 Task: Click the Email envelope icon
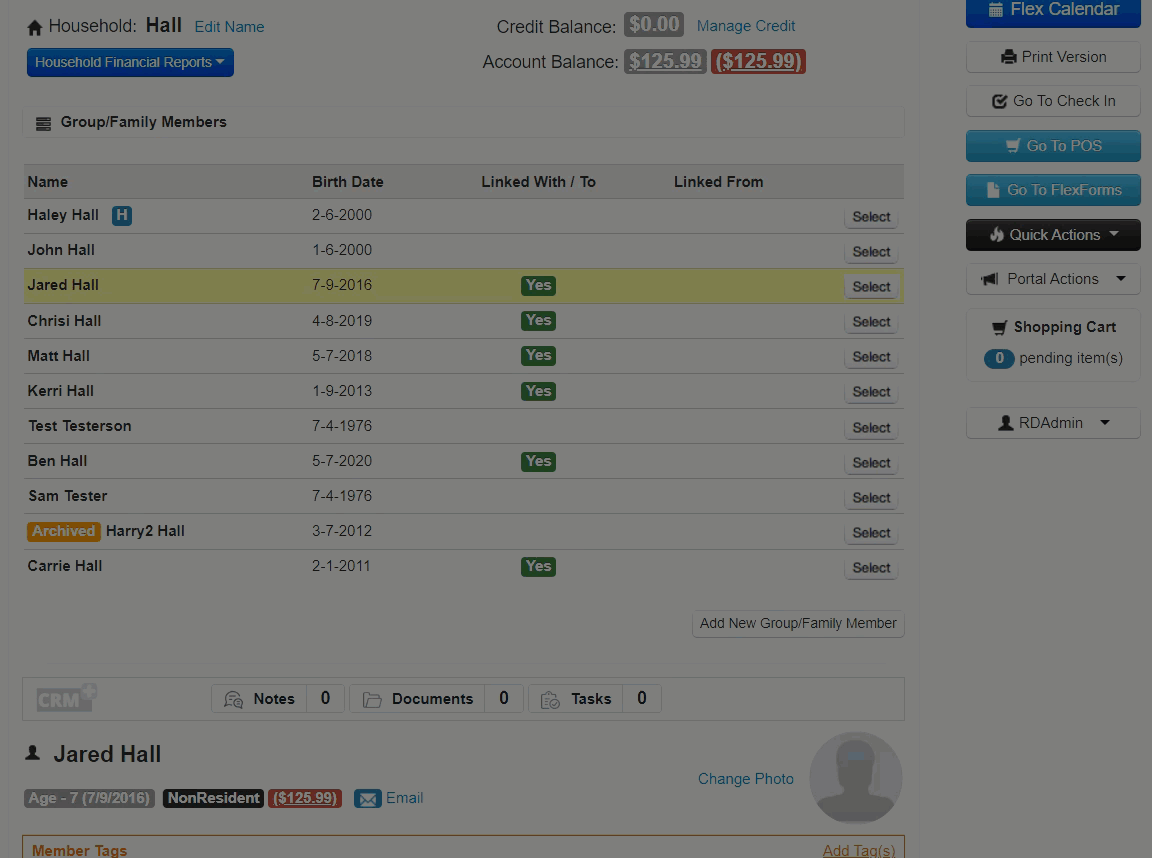coord(367,798)
